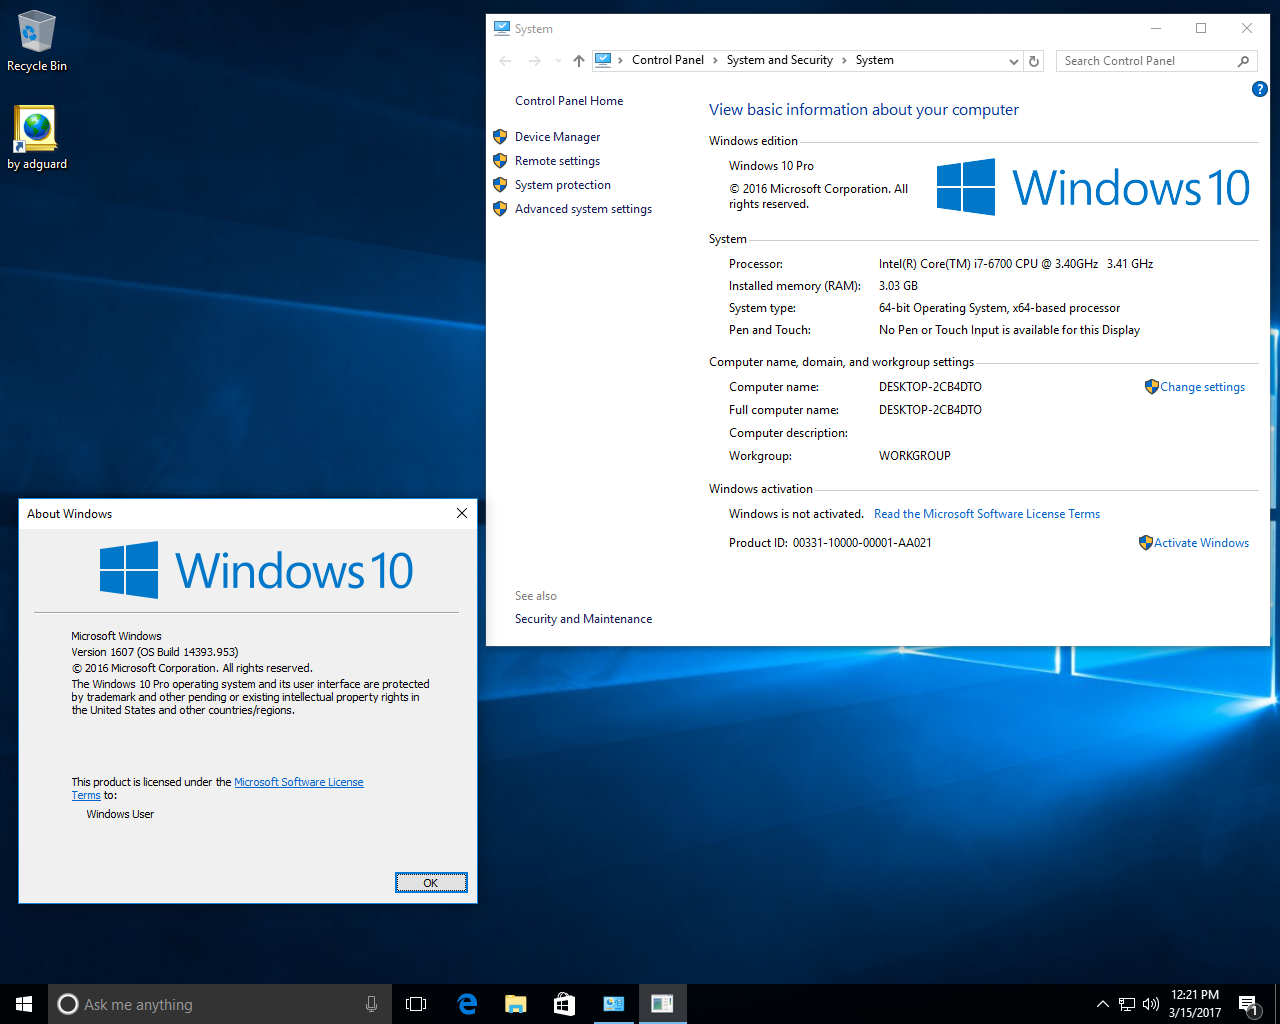Click the volume speaker icon in the tray
Screen dimensions: 1280x1024
click(1150, 1004)
